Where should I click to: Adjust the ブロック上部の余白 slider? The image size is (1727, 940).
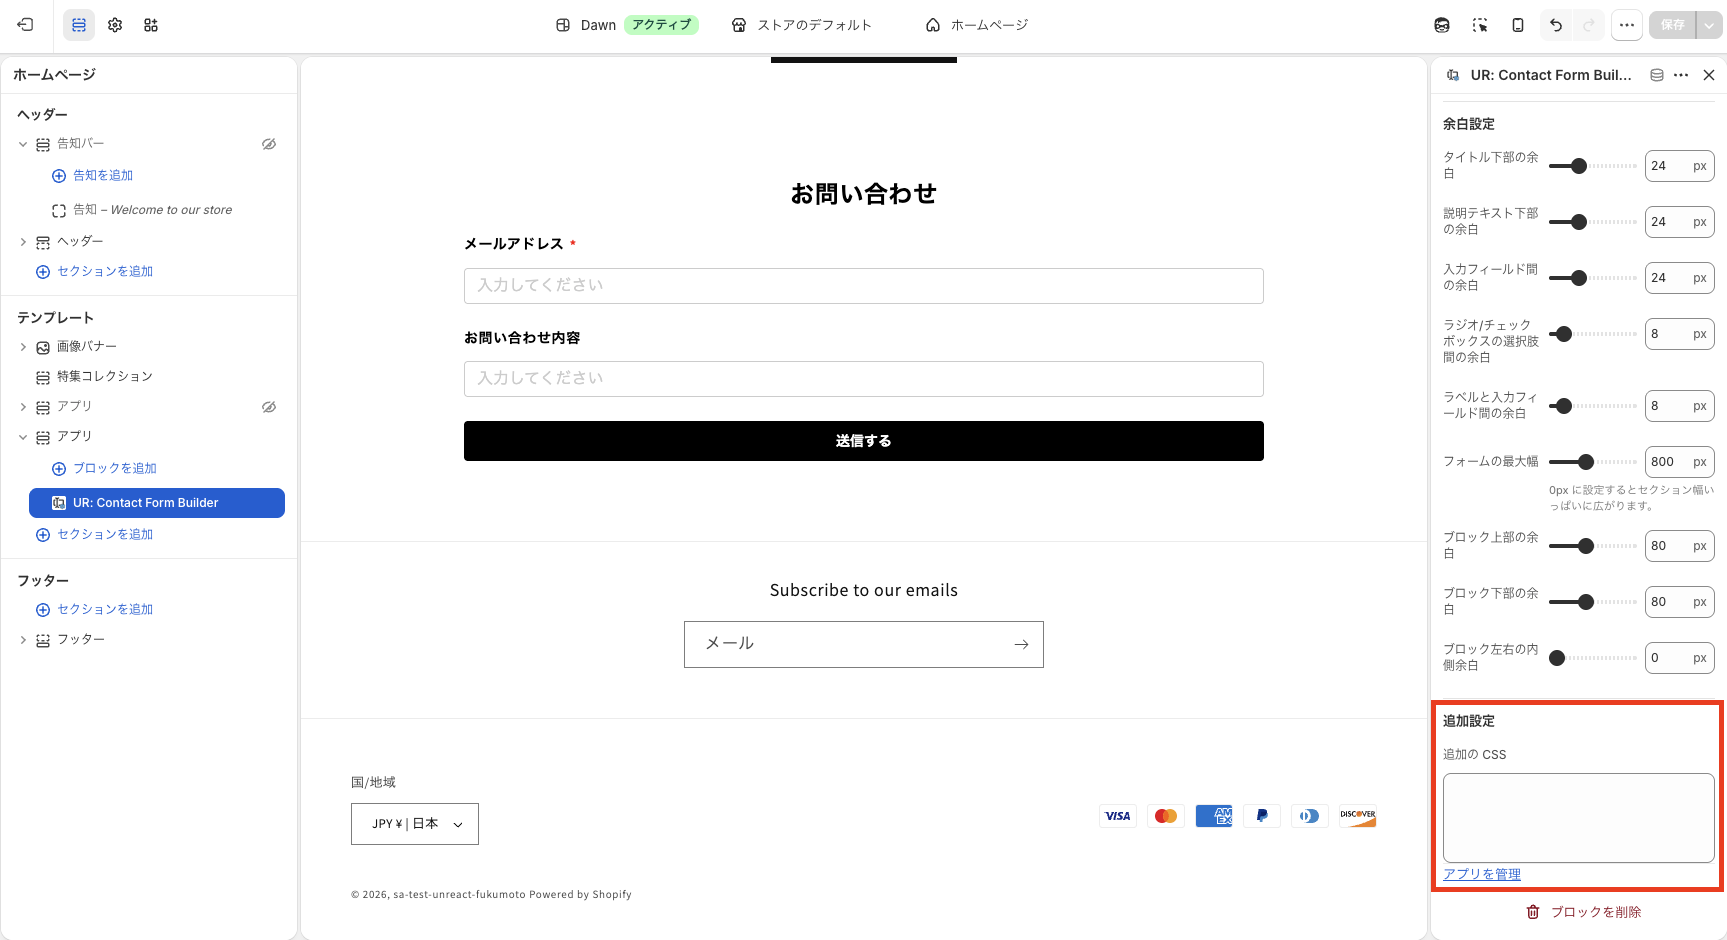[1592, 546]
